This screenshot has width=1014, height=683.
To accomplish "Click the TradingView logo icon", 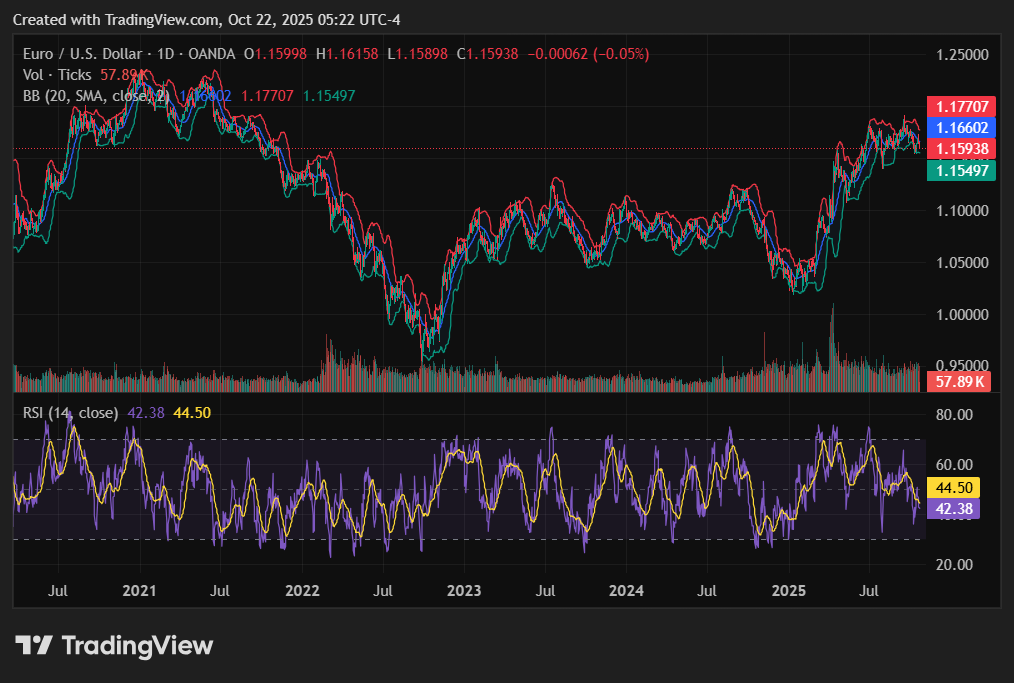I will click(x=33, y=646).
